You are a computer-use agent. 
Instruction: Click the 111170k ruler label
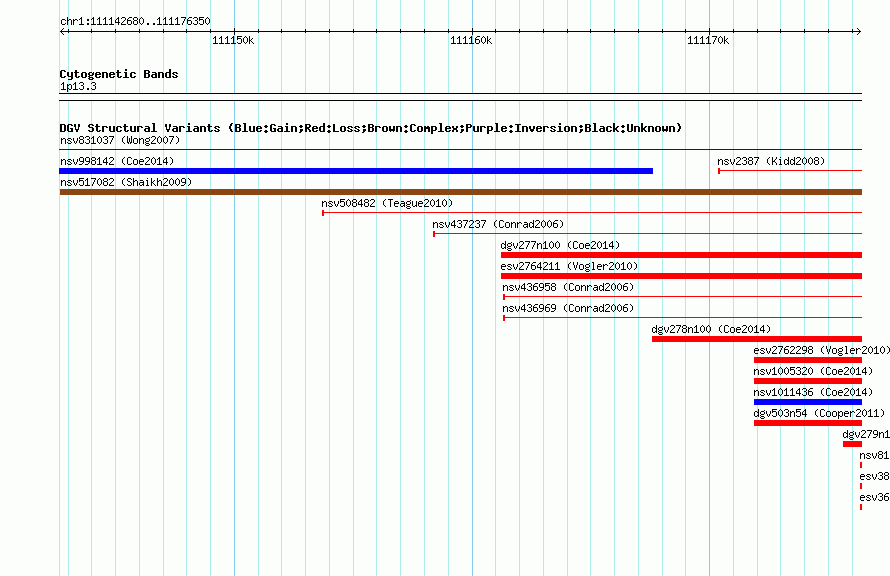(708, 41)
